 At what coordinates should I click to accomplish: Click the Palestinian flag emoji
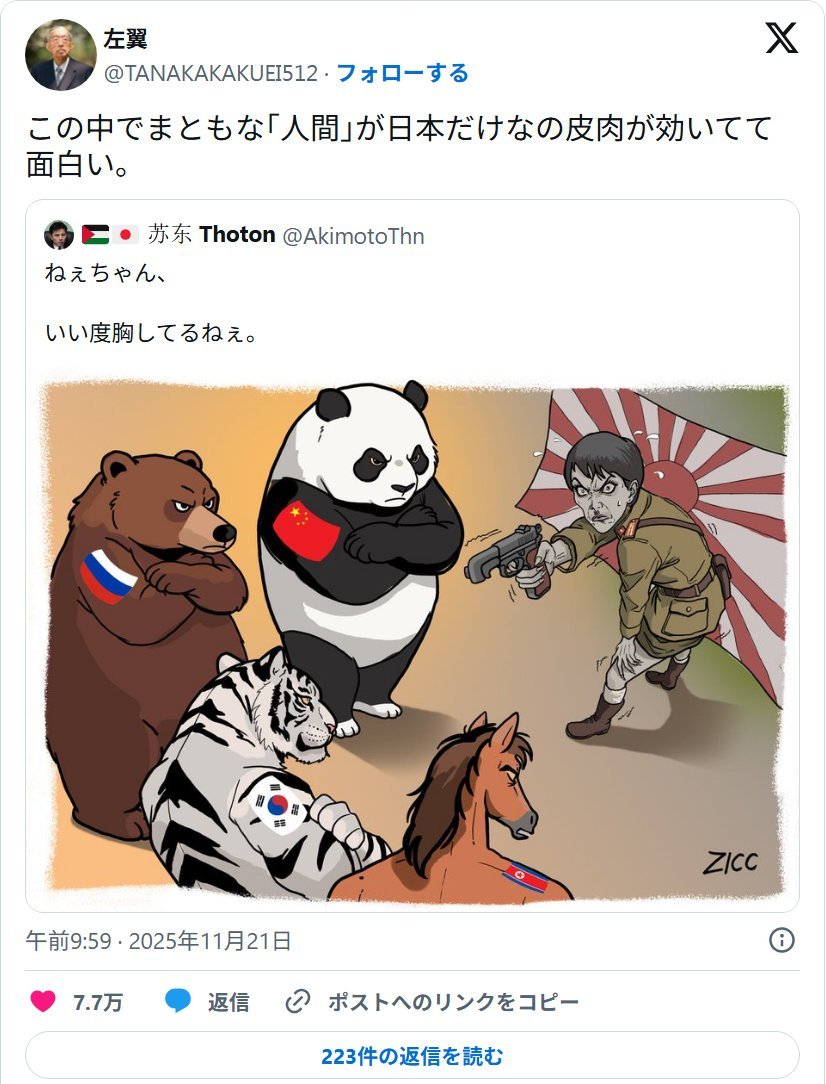[x=95, y=235]
